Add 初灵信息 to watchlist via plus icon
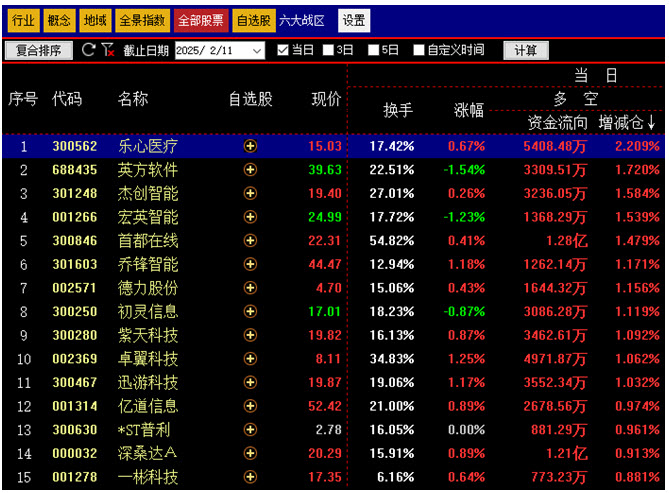Image resolution: width=669 pixels, height=493 pixels. pos(250,312)
